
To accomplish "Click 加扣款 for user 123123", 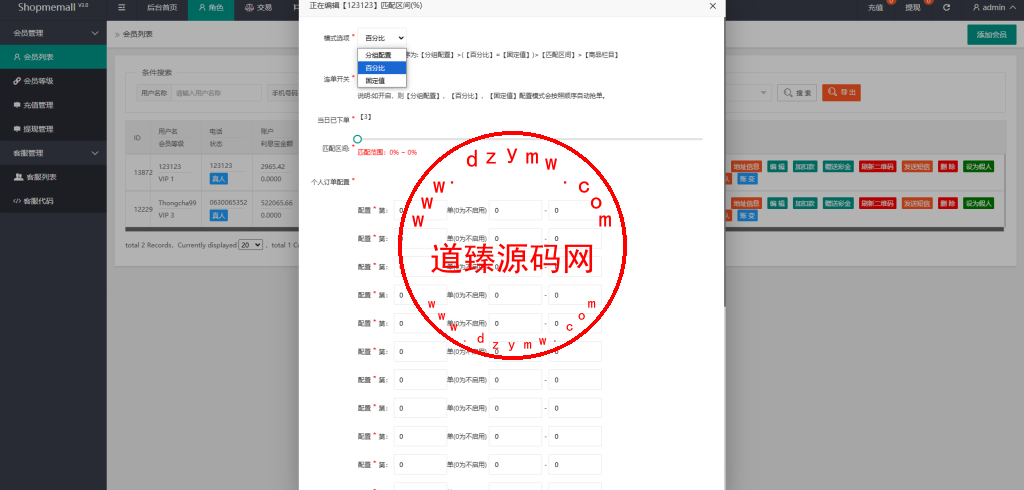I will tap(805, 167).
